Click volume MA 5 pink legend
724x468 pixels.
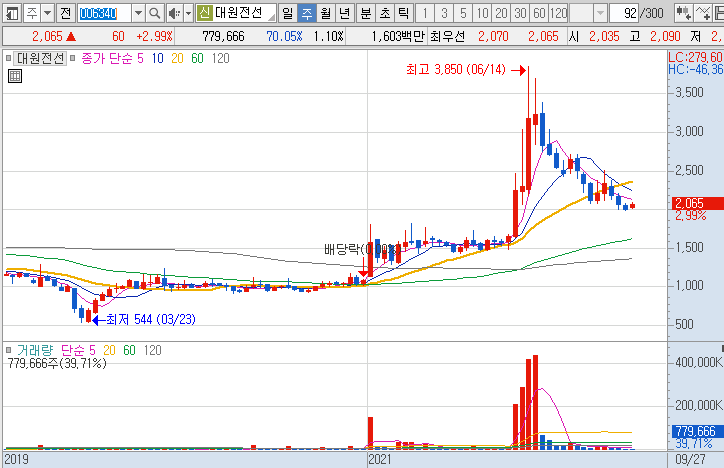(x=92, y=350)
